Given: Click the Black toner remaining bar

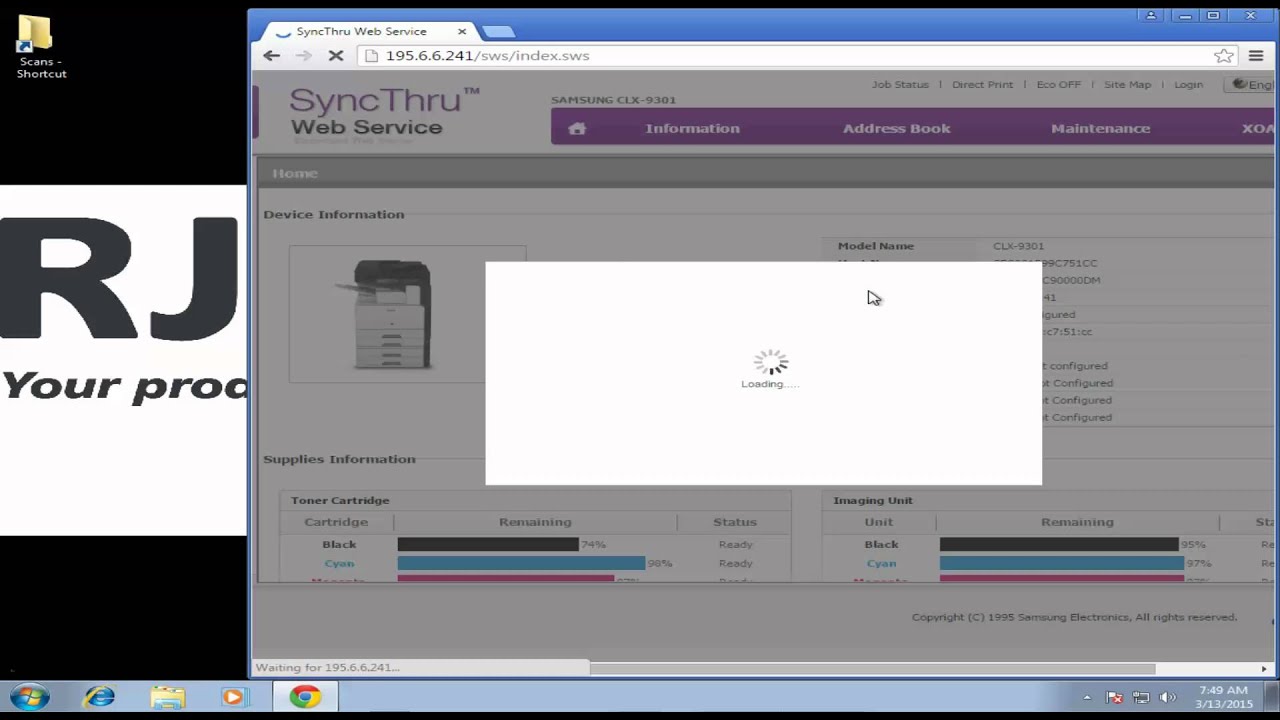Looking at the screenshot, I should [x=488, y=544].
